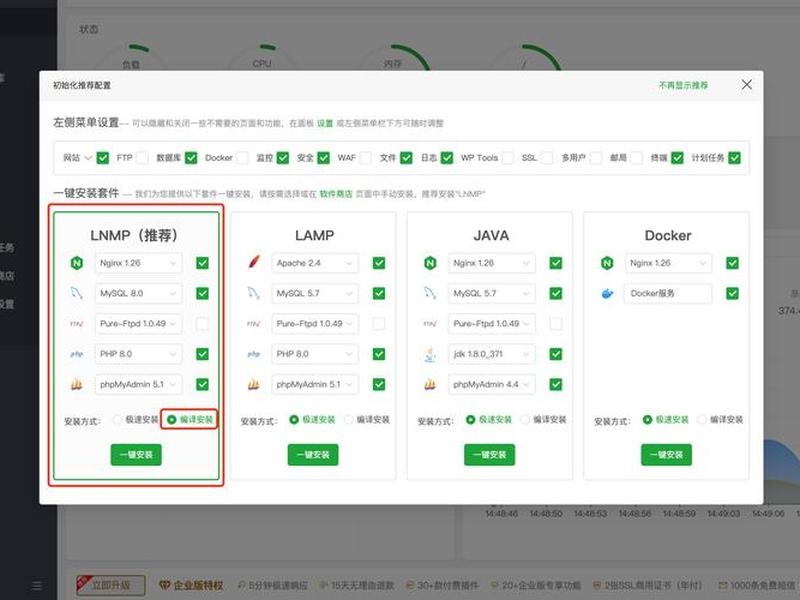Image resolution: width=800 pixels, height=600 pixels.
Task: Open Apache 2.4 version dropdown
Action: pos(315,263)
